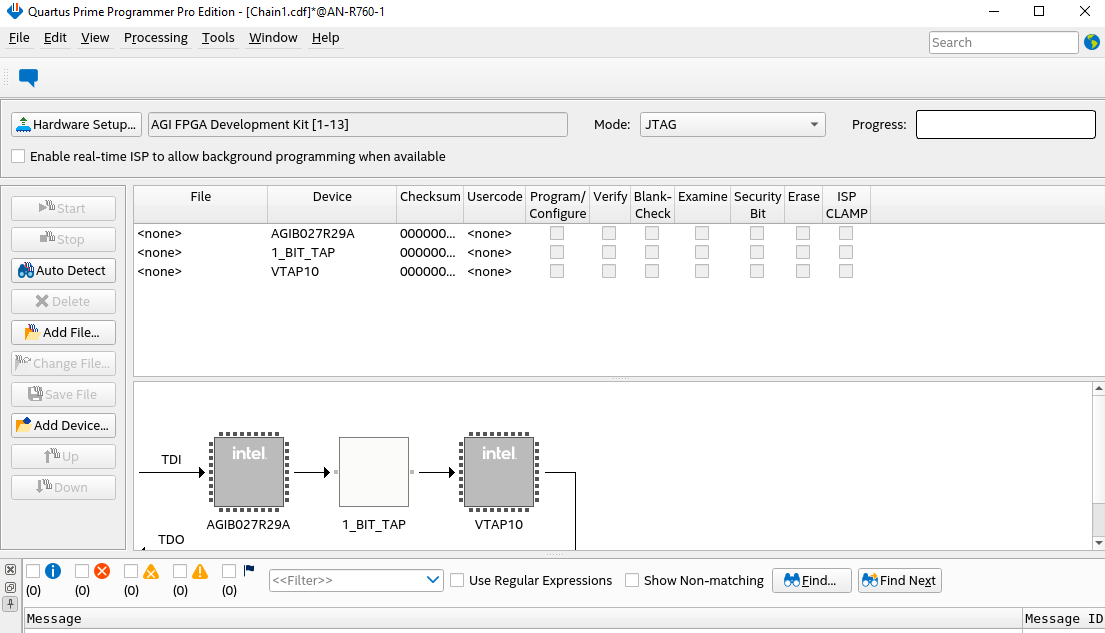Open the Mode JTAG dropdown
Screen dimensions: 1105x633
[x=732, y=125]
